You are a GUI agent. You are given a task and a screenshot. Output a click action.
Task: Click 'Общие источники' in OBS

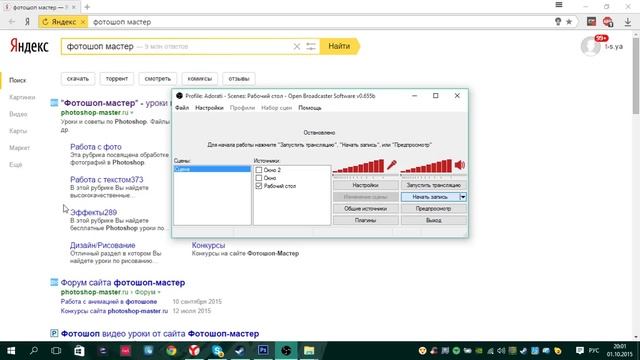[365, 209]
